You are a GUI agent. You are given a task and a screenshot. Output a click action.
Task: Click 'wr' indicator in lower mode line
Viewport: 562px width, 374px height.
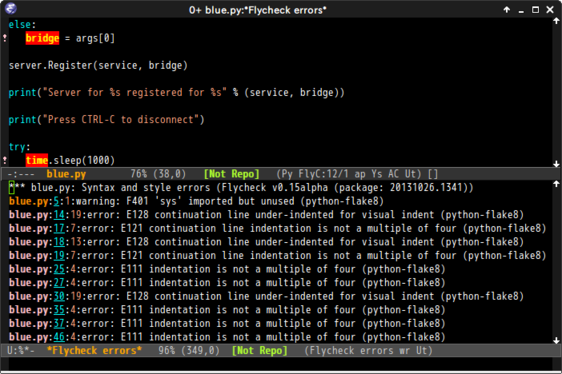(405, 350)
